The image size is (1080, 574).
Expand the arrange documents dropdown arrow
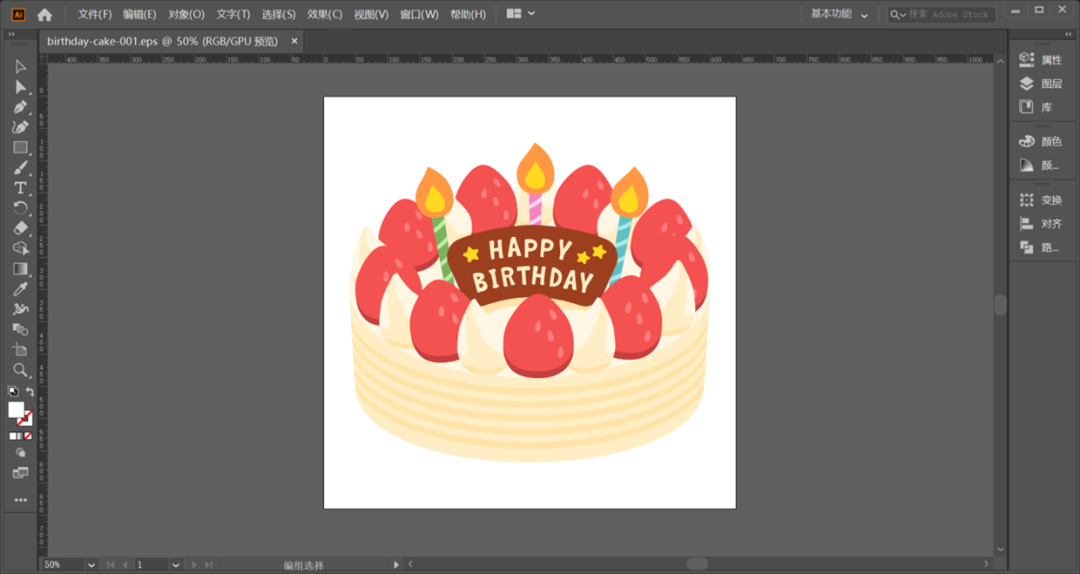[x=531, y=14]
